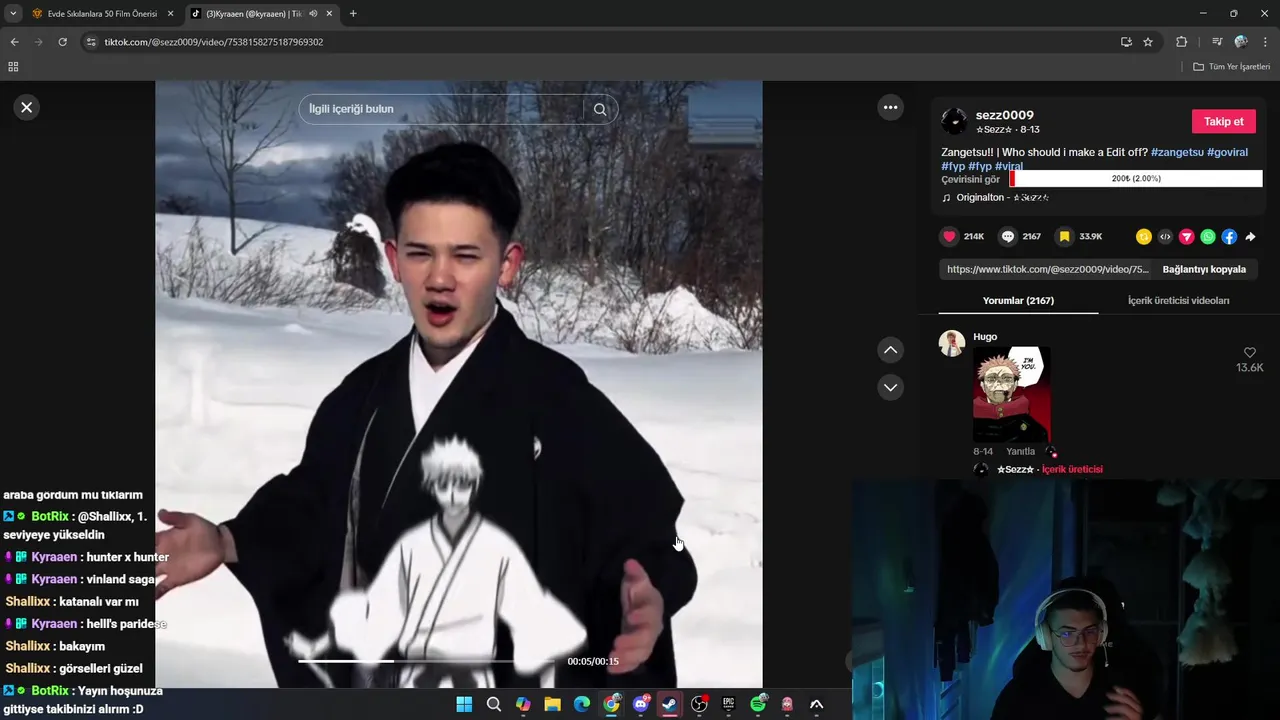Viewport: 1280px width, 720px height.
Task: Like the video via heart icon
Action: pyautogui.click(x=949, y=237)
